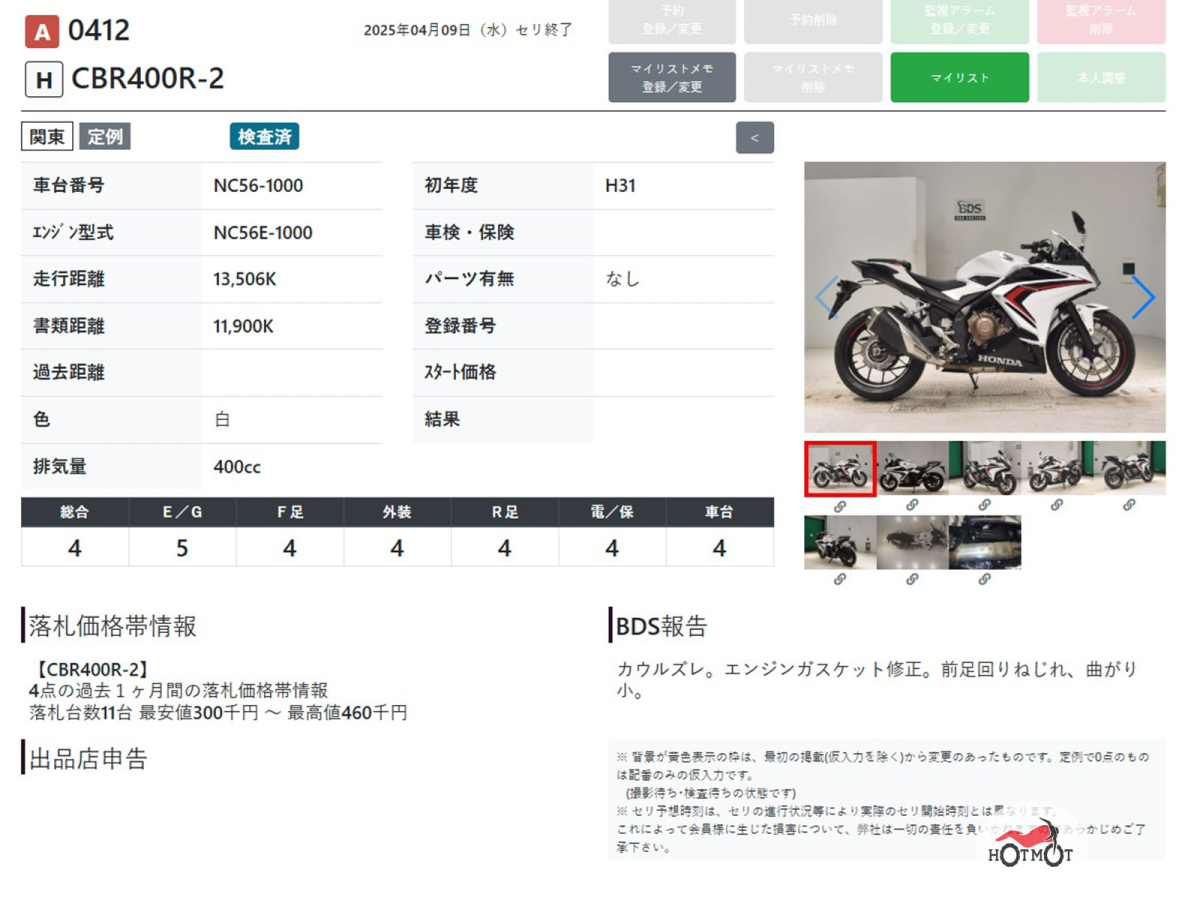The width and height of the screenshot is (1200, 906).
Task: Select the top-down bike thumbnail
Action: 912,542
